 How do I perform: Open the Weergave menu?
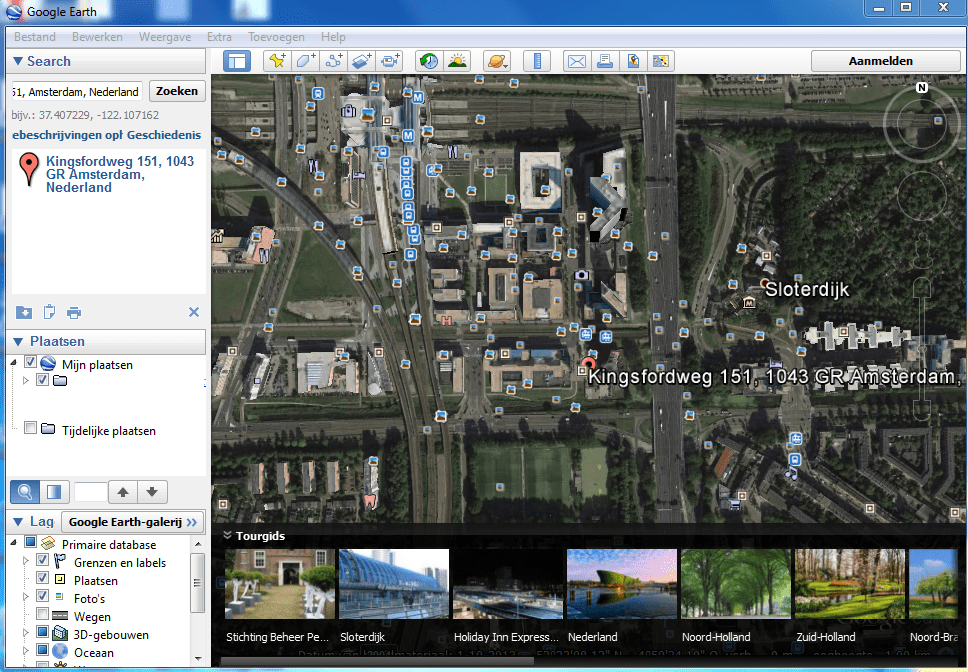pos(165,37)
